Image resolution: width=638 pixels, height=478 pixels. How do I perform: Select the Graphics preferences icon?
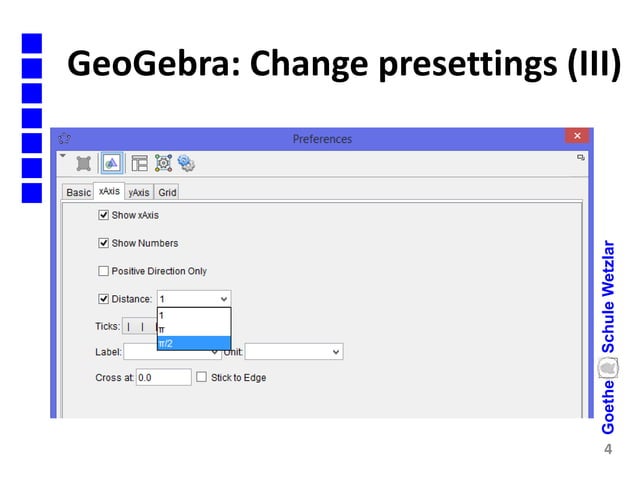tap(111, 163)
